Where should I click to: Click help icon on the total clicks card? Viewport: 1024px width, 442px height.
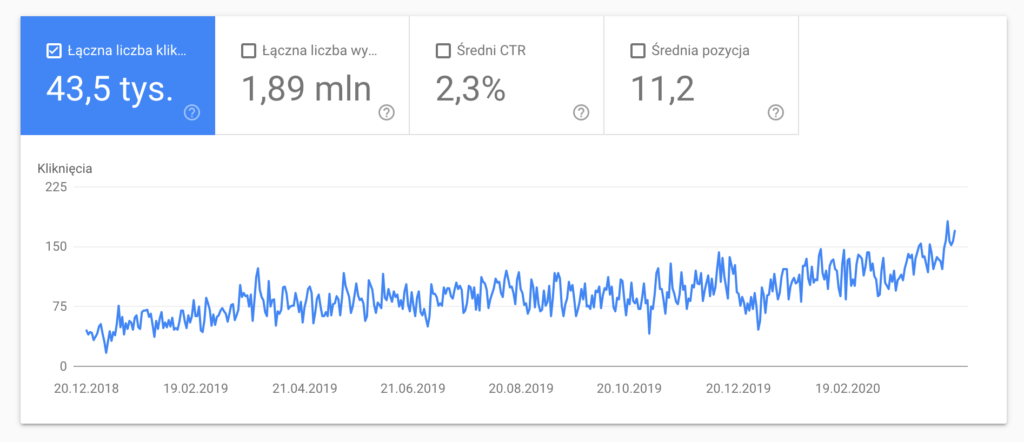(x=193, y=113)
